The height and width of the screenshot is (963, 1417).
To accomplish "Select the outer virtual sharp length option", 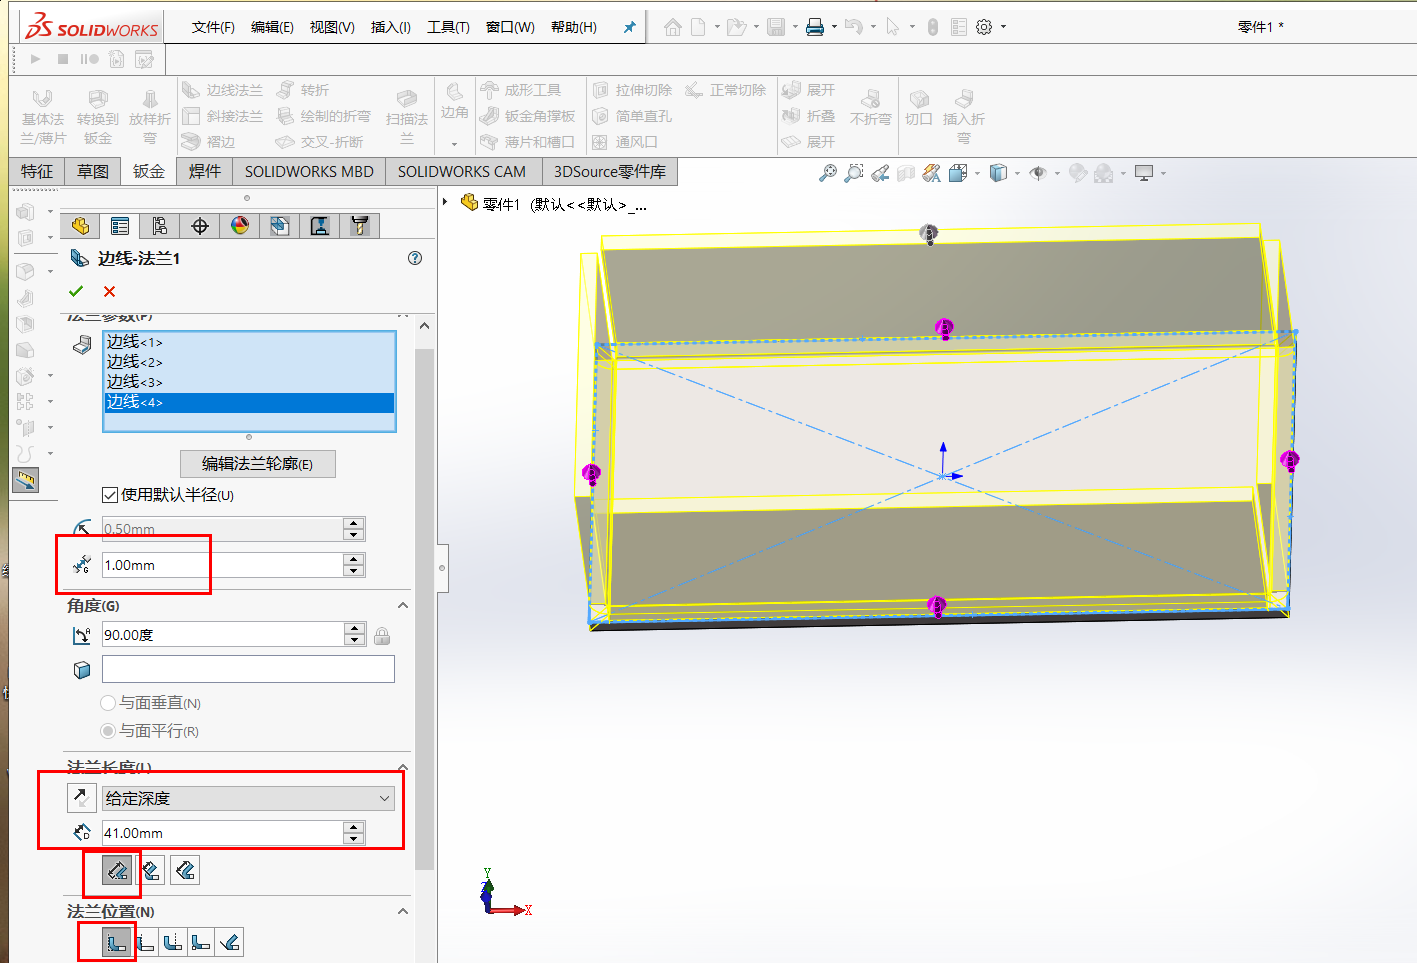I will pos(118,871).
